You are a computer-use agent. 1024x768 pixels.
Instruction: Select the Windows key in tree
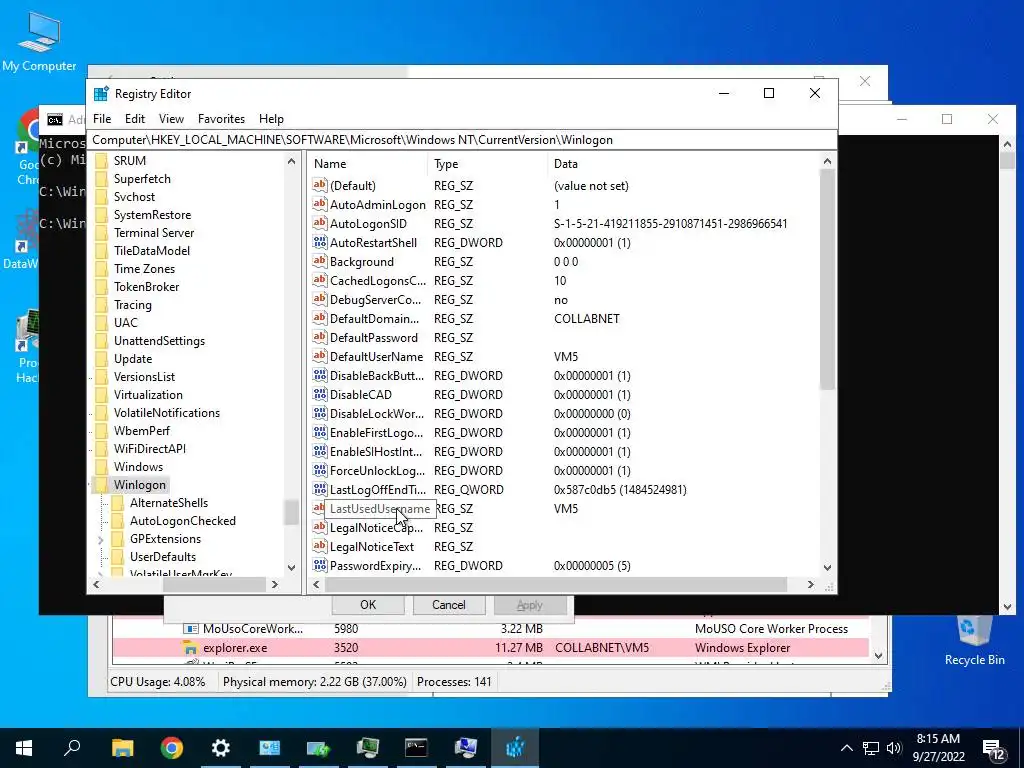pos(138,467)
